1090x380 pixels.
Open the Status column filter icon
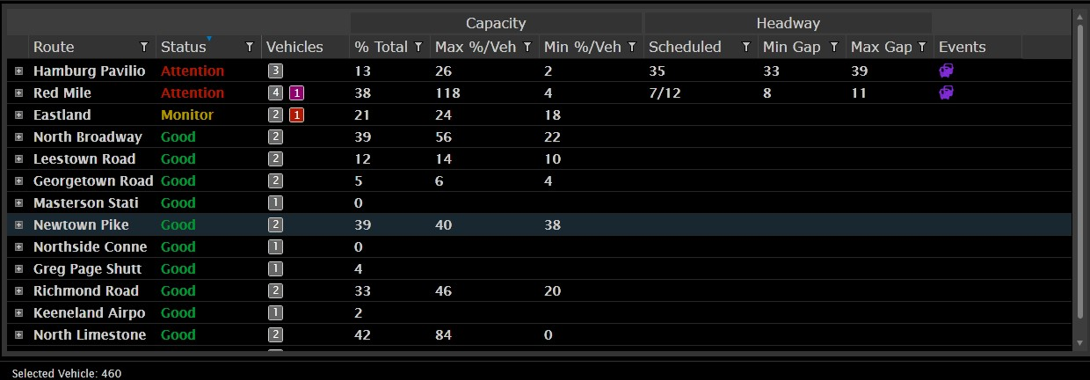tap(250, 47)
